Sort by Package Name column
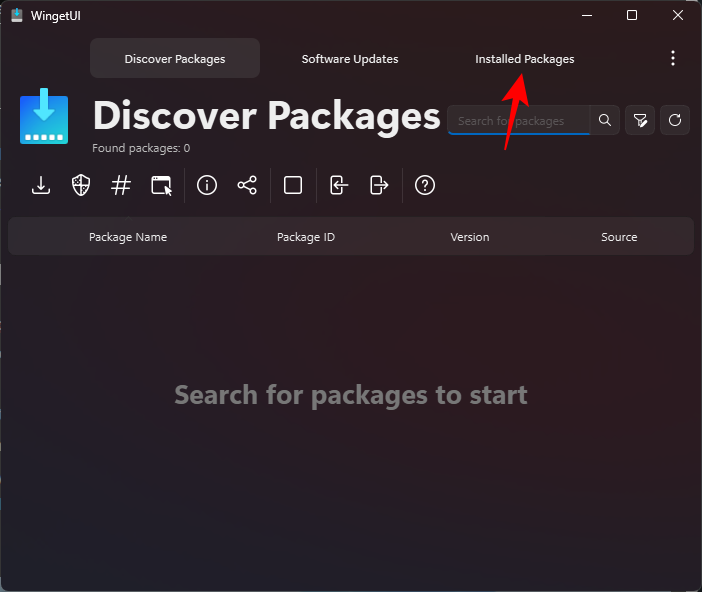 coord(128,237)
